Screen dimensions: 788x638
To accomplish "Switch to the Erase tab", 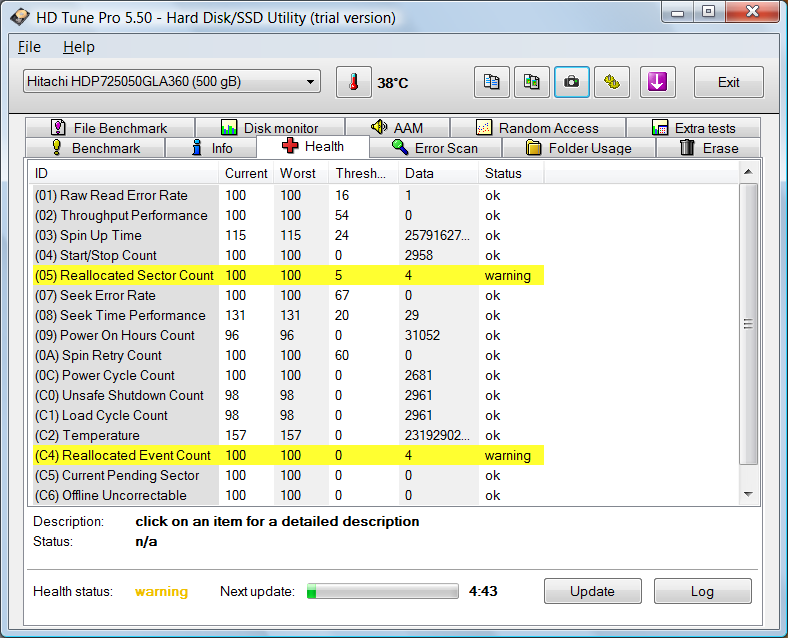I will click(x=709, y=148).
